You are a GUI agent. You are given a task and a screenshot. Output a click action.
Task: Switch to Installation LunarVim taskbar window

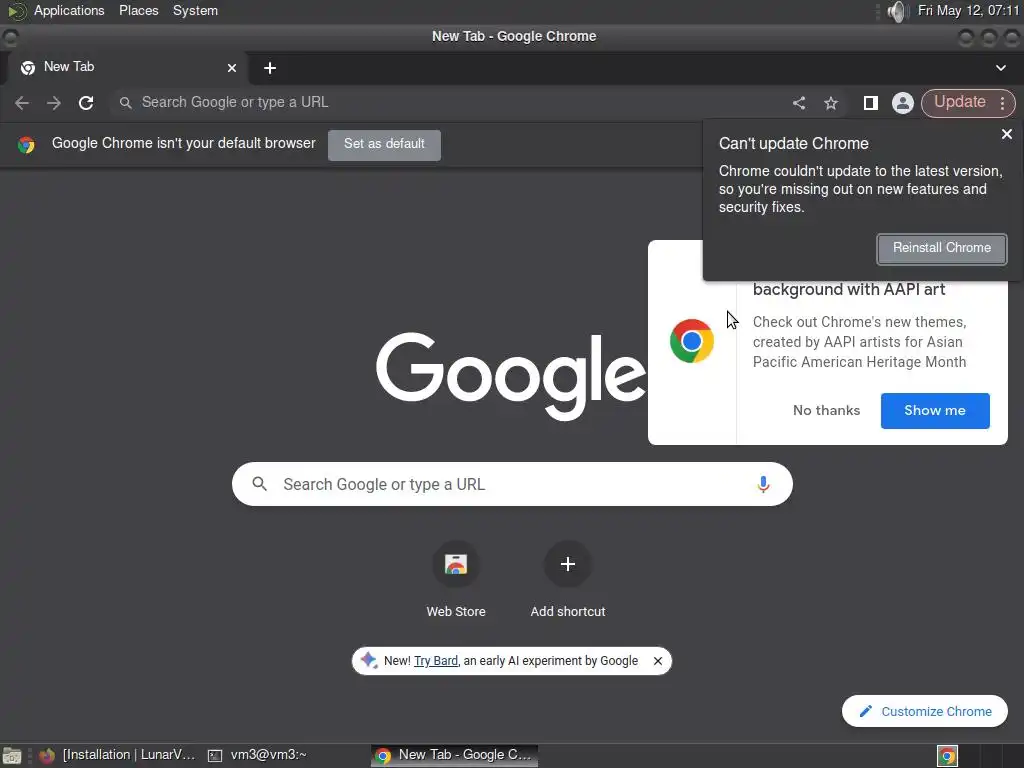118,755
